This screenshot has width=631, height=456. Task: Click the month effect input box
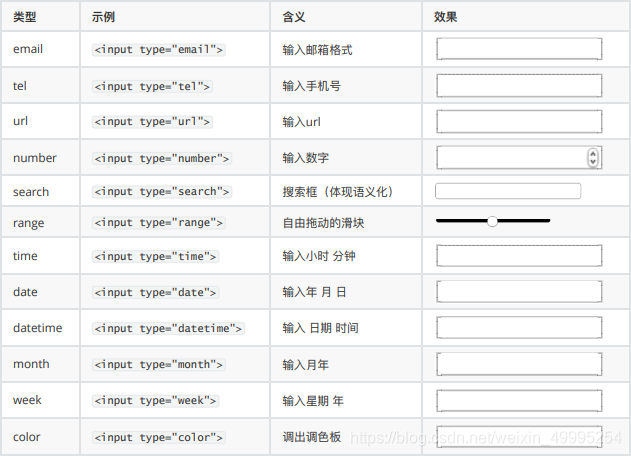(519, 364)
